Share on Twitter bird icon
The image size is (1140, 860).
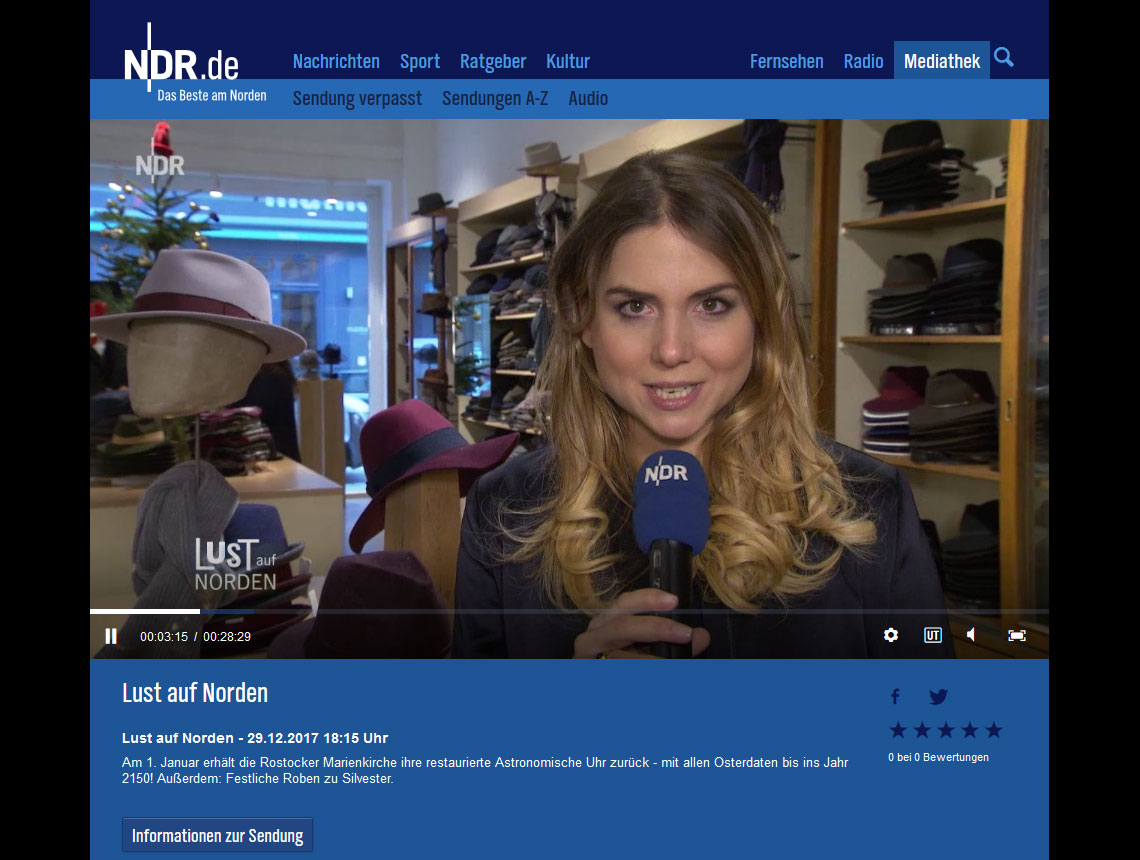[x=938, y=696]
